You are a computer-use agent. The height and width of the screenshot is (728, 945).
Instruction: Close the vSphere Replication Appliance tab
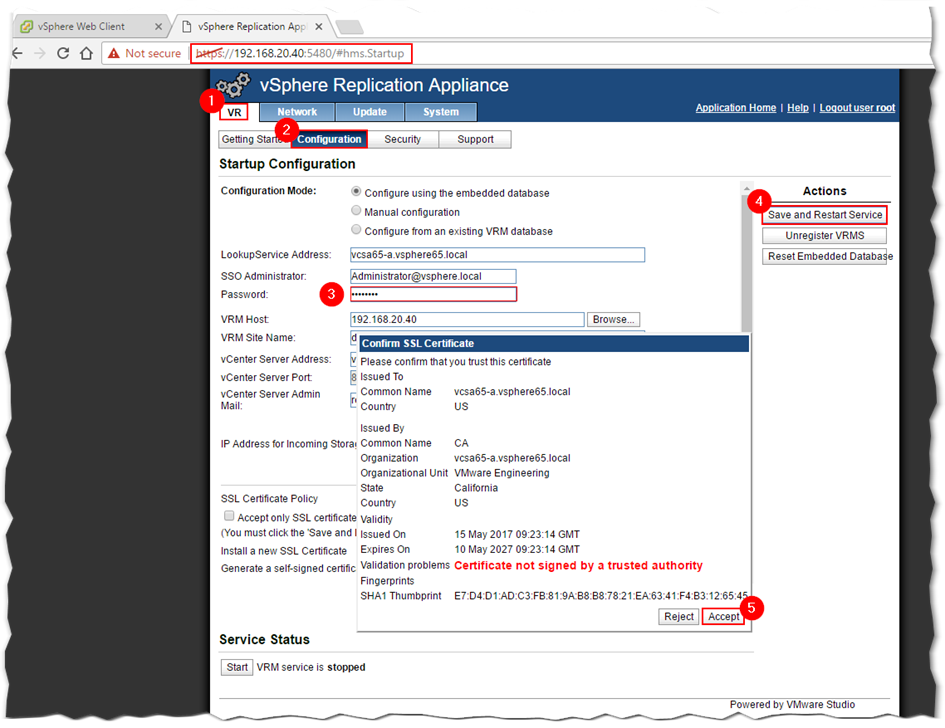(319, 27)
